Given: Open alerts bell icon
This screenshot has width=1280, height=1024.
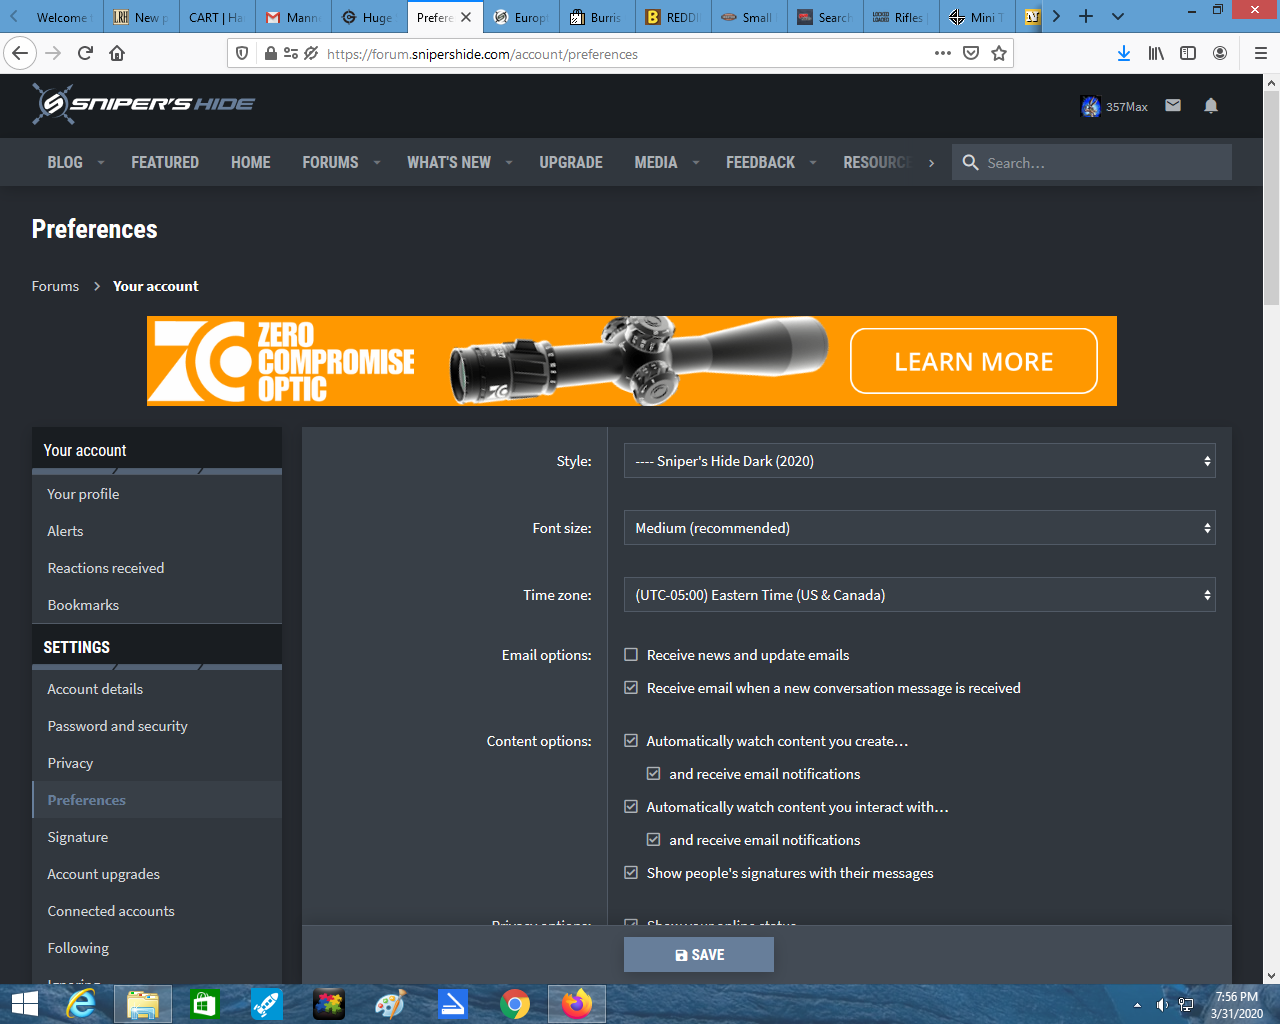Looking at the screenshot, I should point(1211,105).
